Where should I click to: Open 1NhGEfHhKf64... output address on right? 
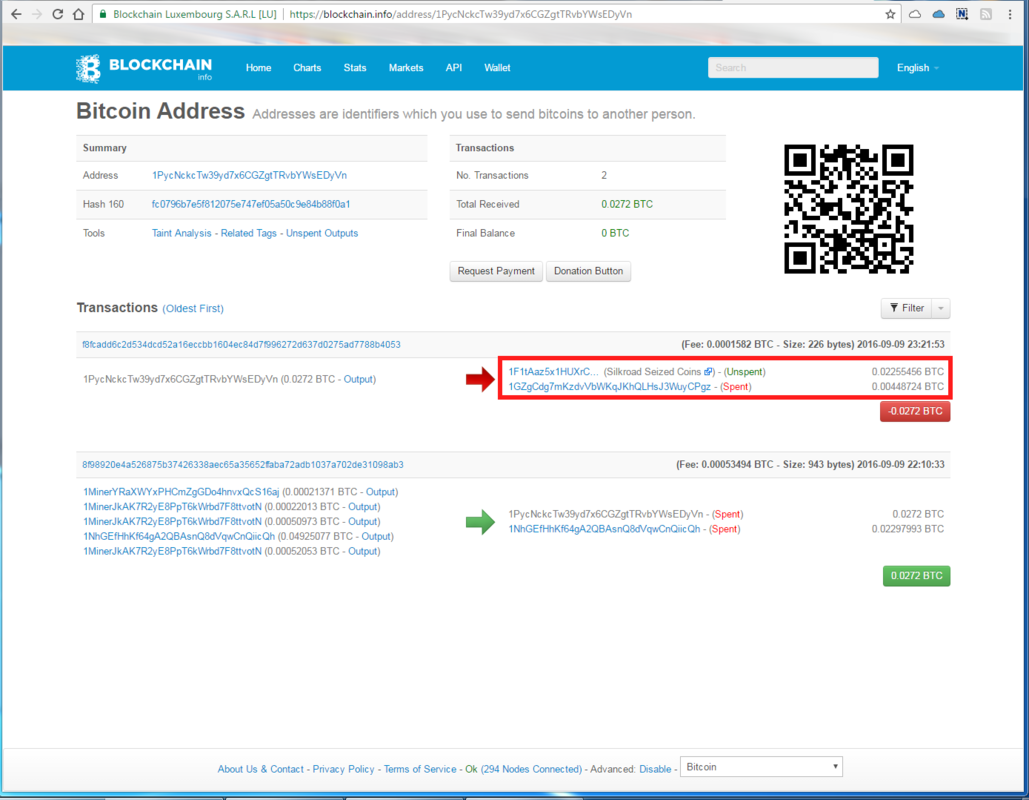pos(604,529)
